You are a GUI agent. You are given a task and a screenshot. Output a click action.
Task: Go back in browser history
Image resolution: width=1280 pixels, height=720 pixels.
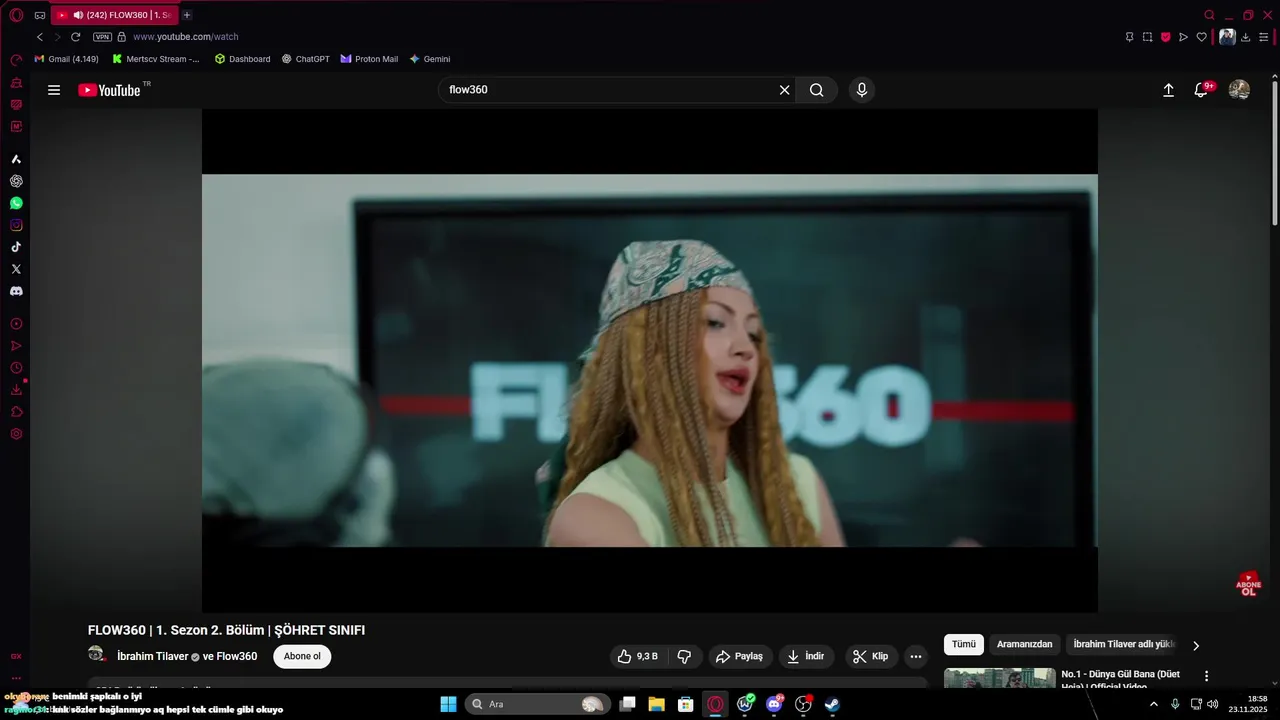point(40,37)
